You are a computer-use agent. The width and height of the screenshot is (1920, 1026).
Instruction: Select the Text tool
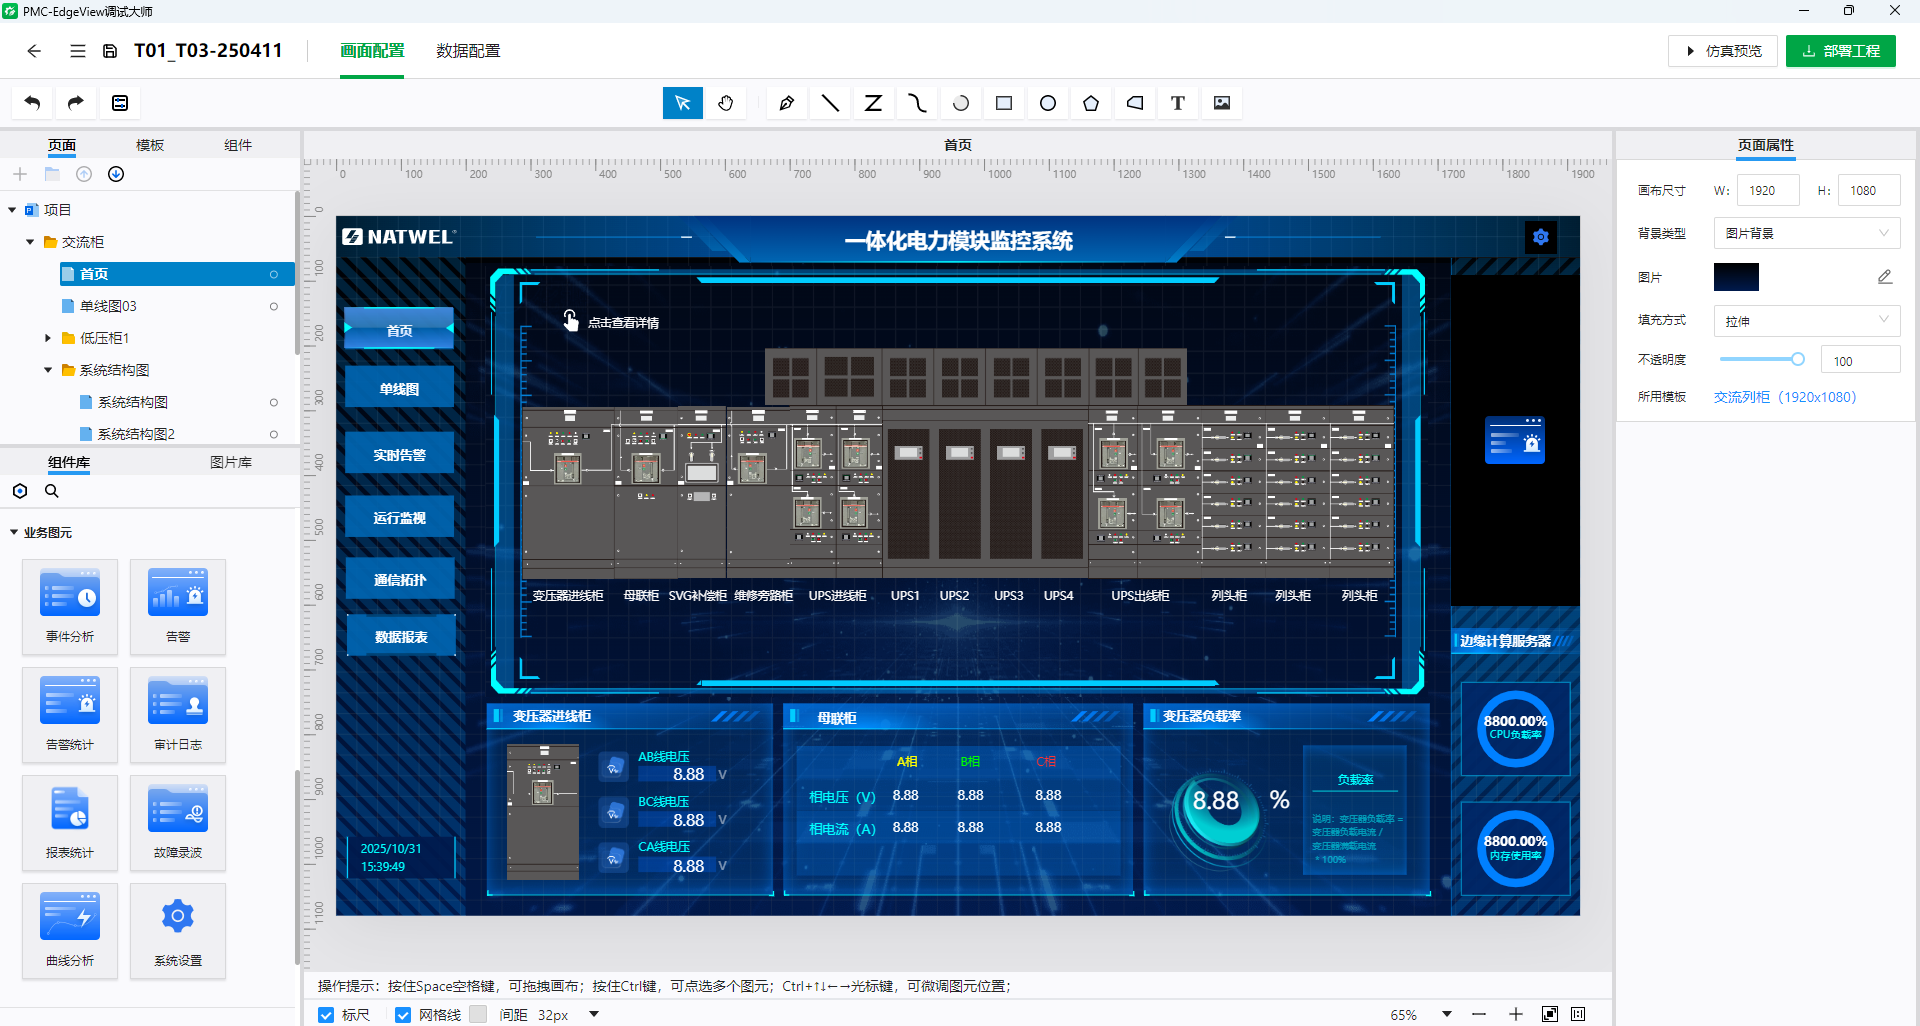1178,103
